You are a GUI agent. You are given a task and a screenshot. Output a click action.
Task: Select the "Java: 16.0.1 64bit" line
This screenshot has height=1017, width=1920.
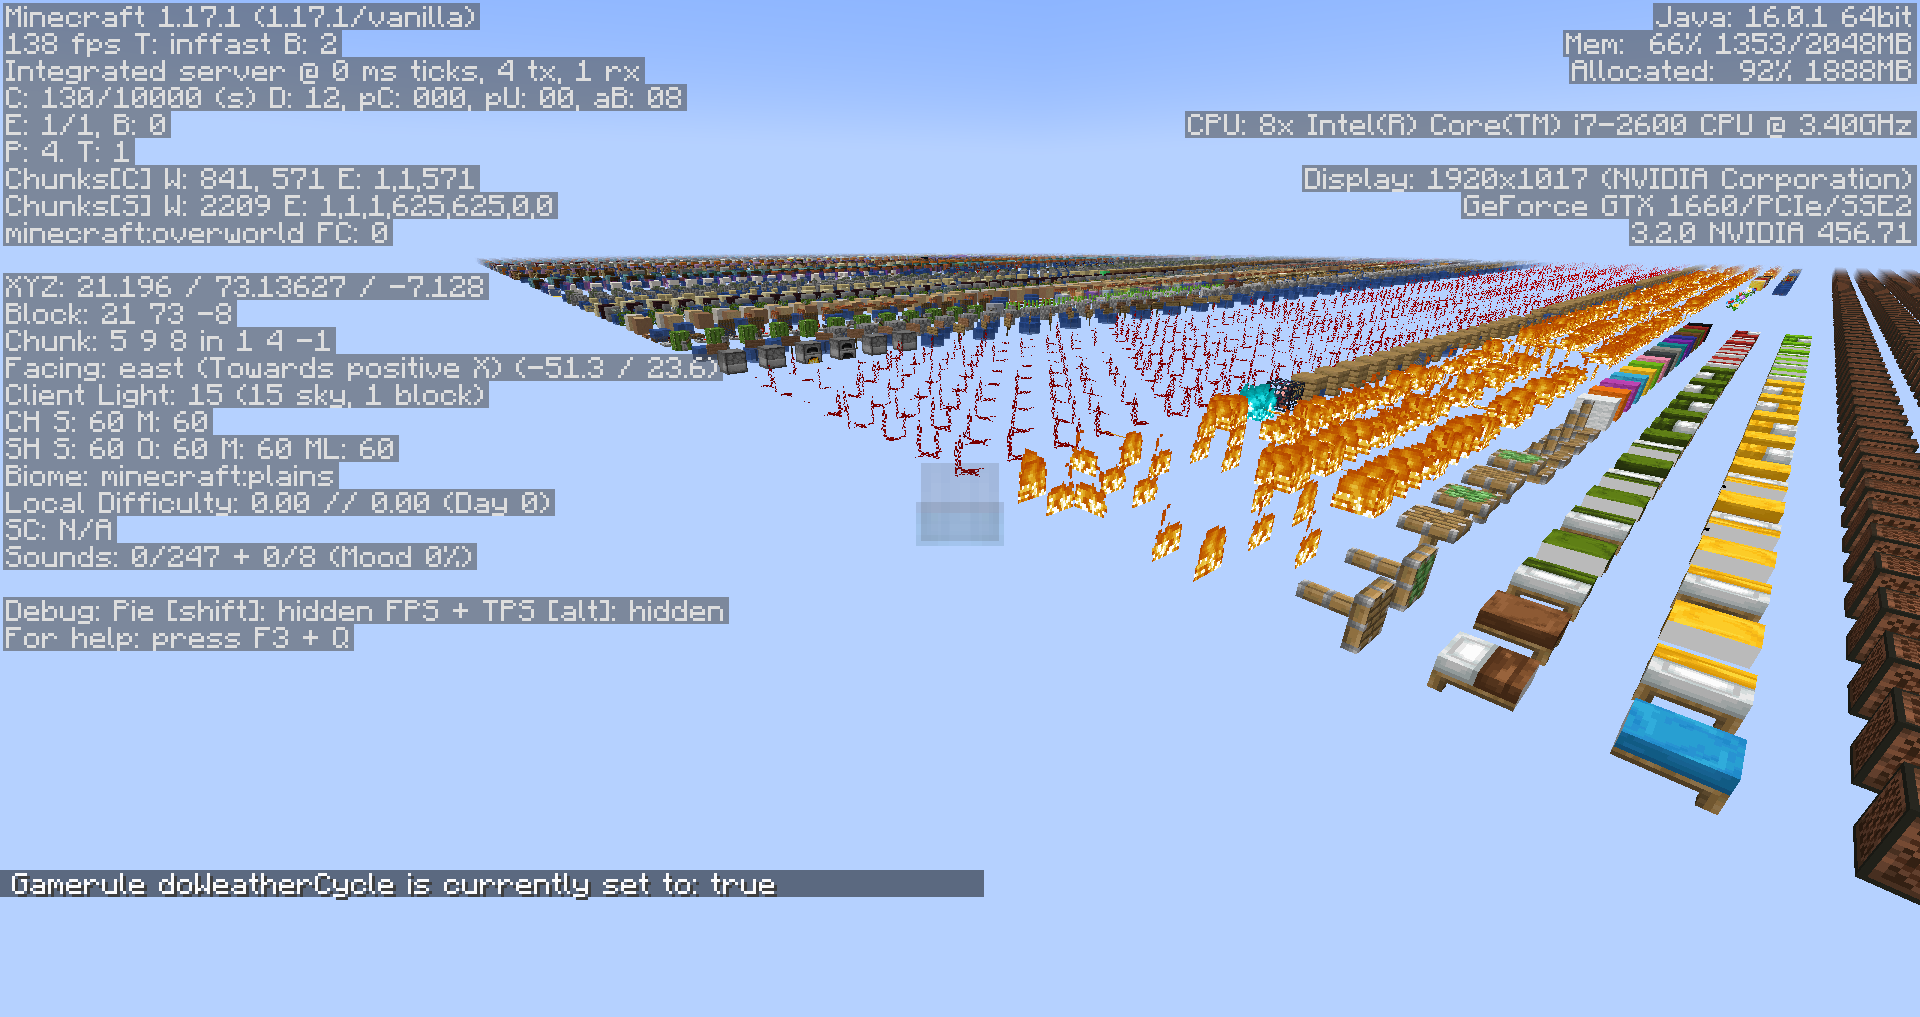(1785, 17)
